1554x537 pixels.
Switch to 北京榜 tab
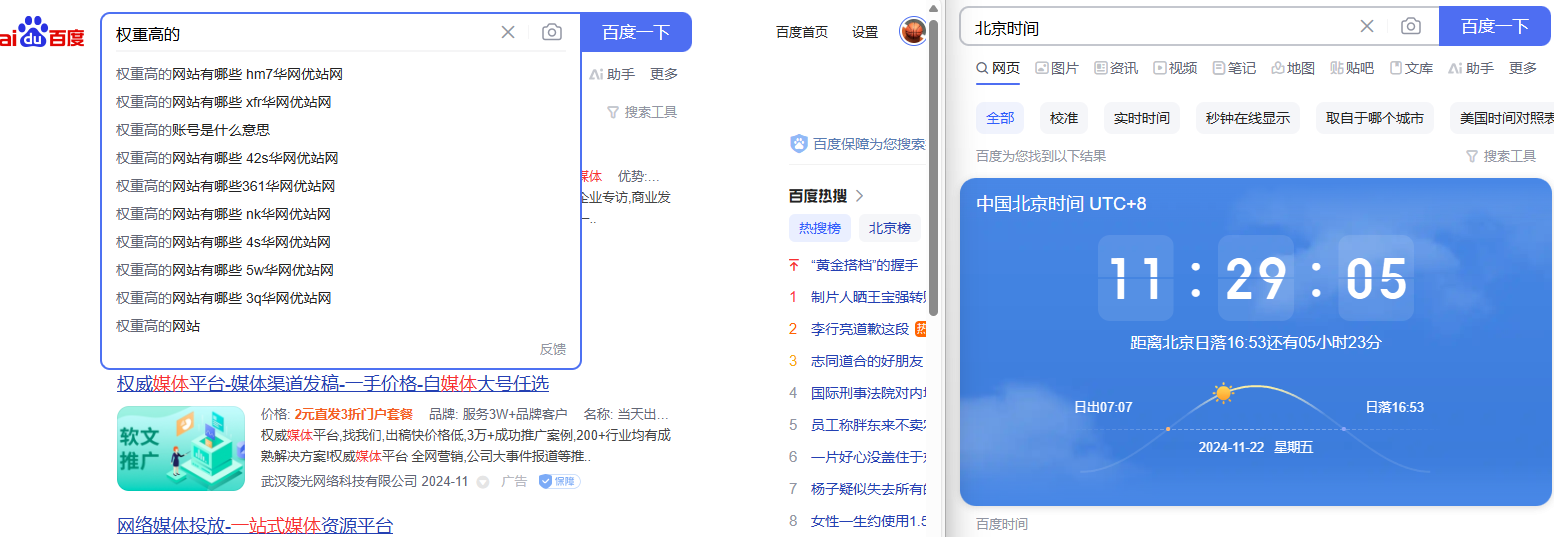click(890, 228)
